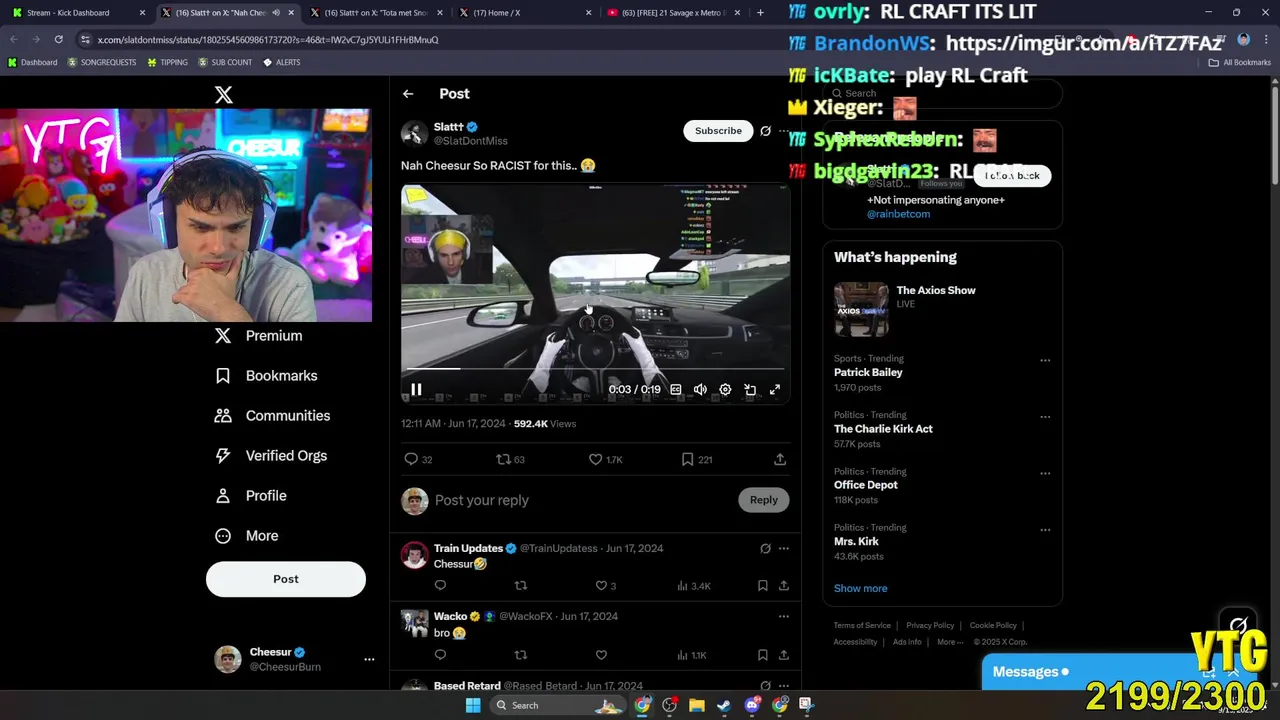Open more options on Wacko reply

click(784, 616)
